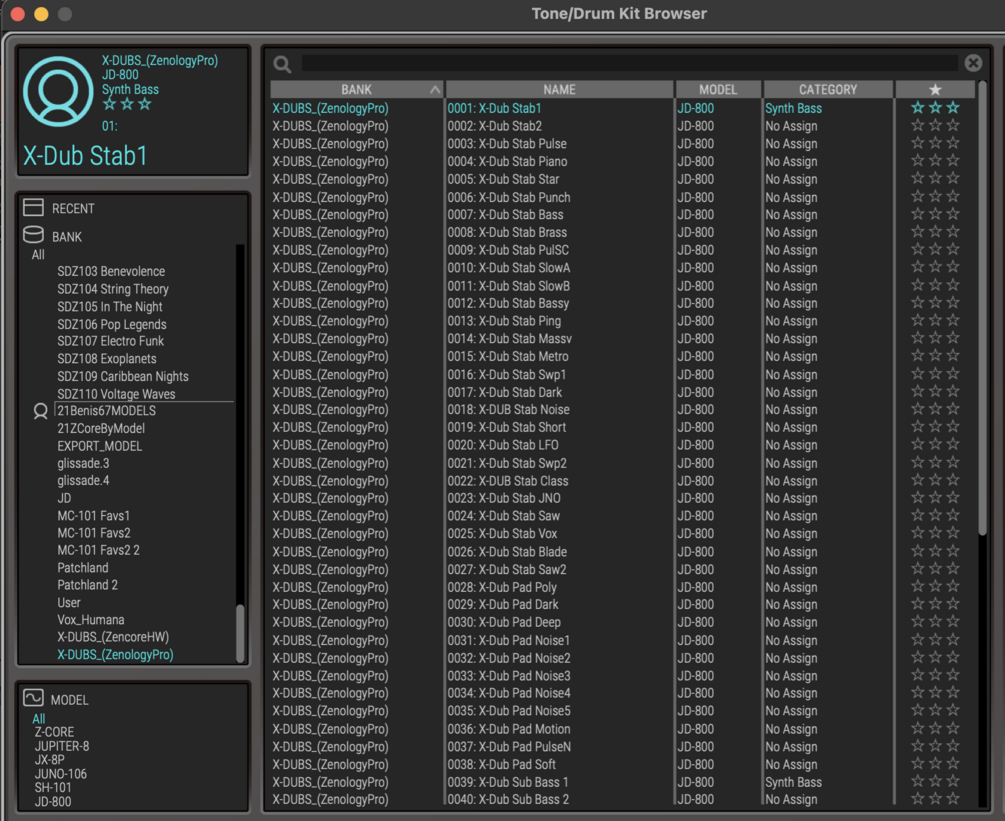
Task: Select tone 0040: X-Dub Sub Bass 2
Action: tap(508, 799)
